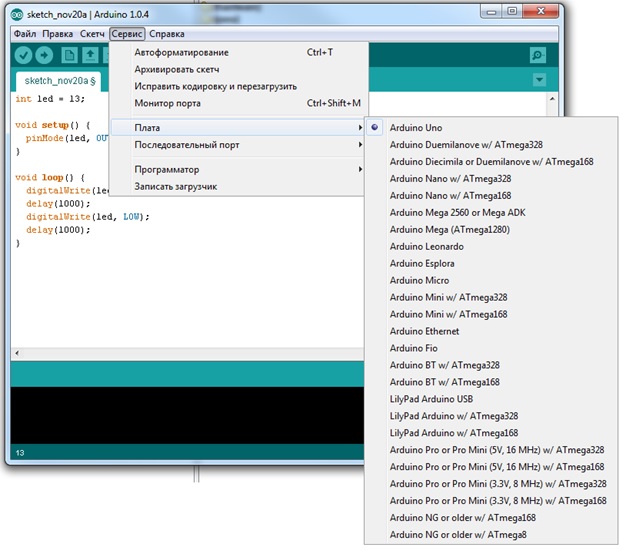The image size is (623, 551).
Task: Select Arduino Ethernet board
Action: [491, 331]
